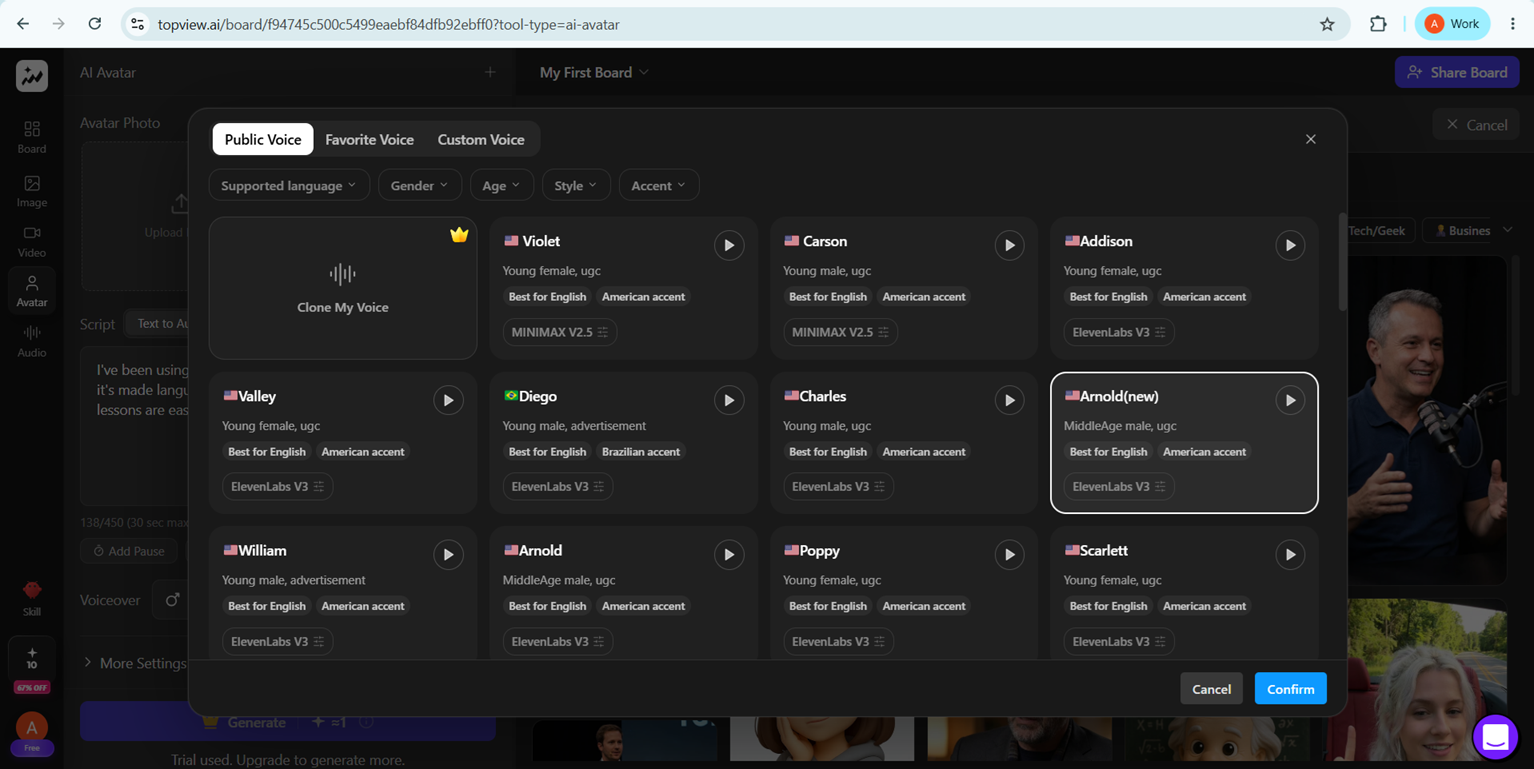Play the Addison voice preview
Image resolution: width=1534 pixels, height=769 pixels.
coord(1290,245)
